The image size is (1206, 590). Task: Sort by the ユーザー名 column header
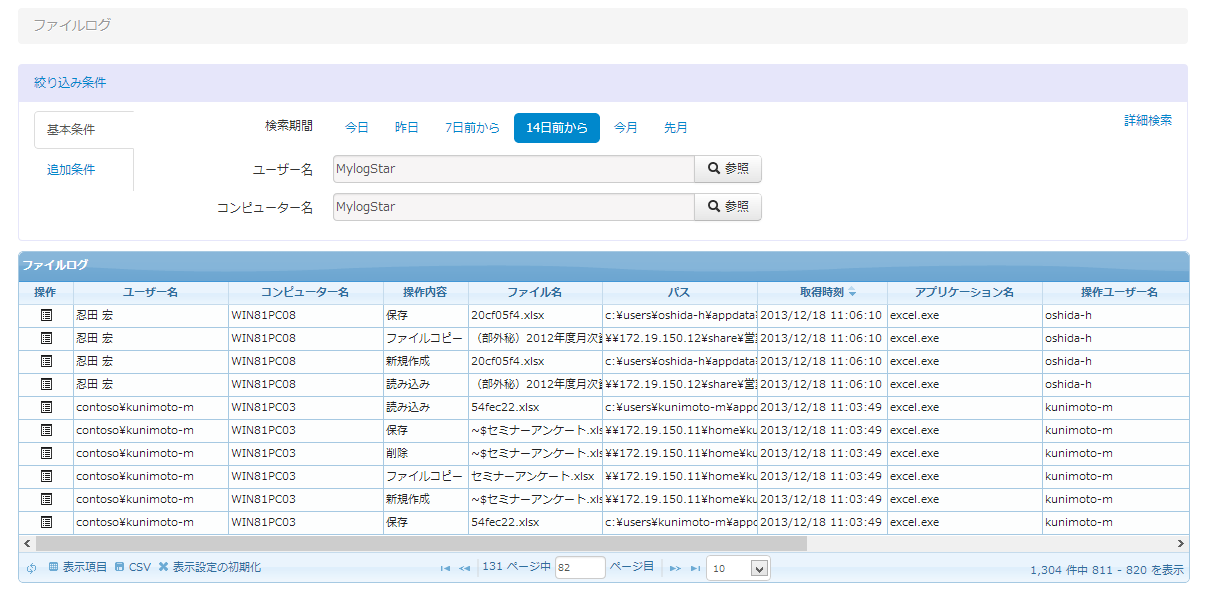tap(151, 293)
